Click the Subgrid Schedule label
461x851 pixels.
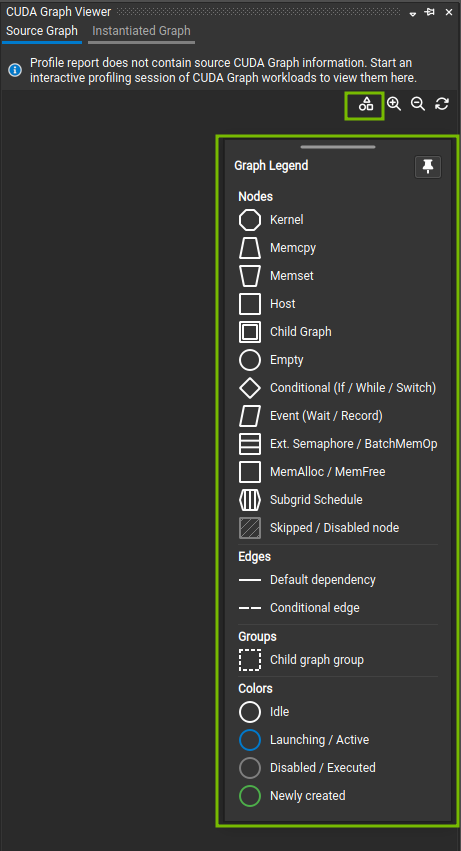(x=316, y=500)
